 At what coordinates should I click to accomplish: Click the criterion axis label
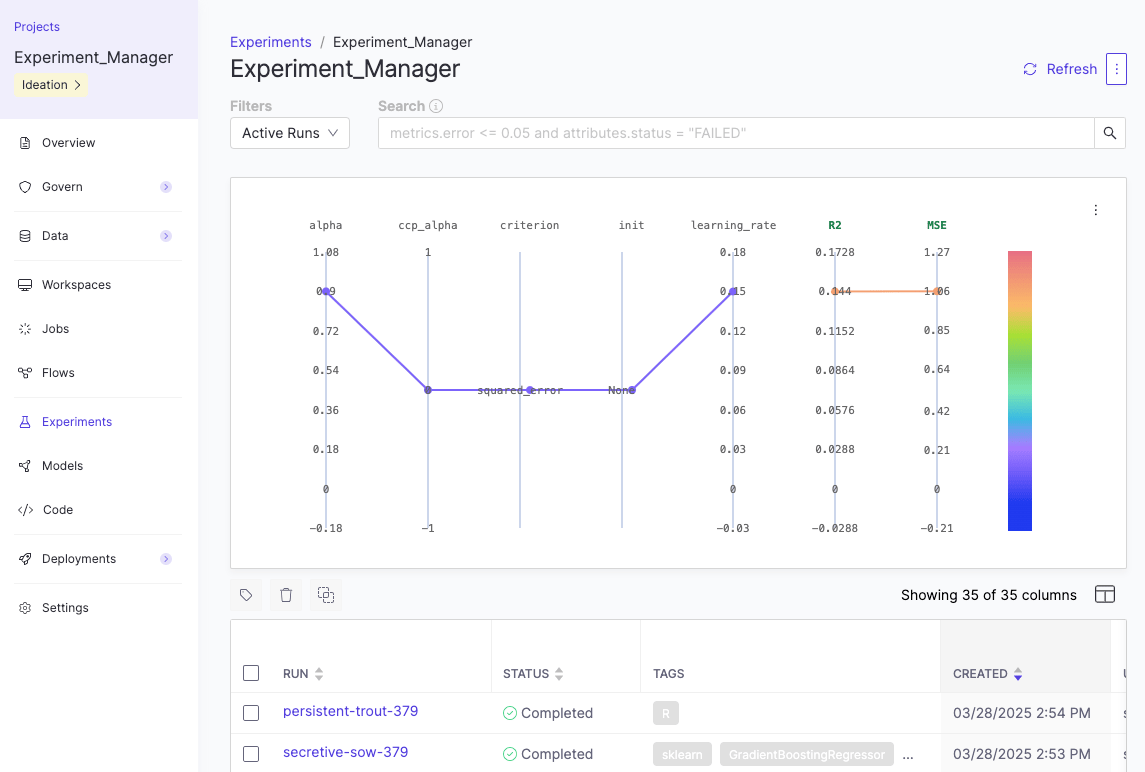tap(529, 225)
